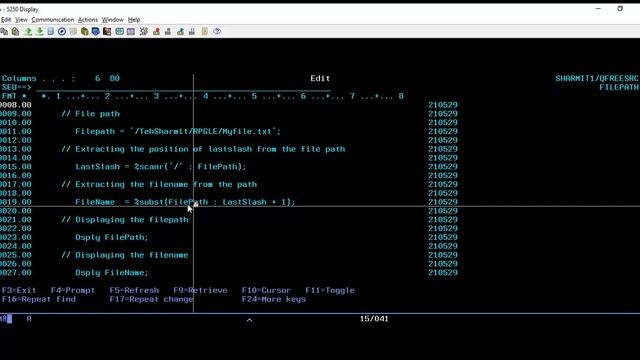Click the 'Edit' mode title text
This screenshot has height=360, width=640.
[320, 78]
